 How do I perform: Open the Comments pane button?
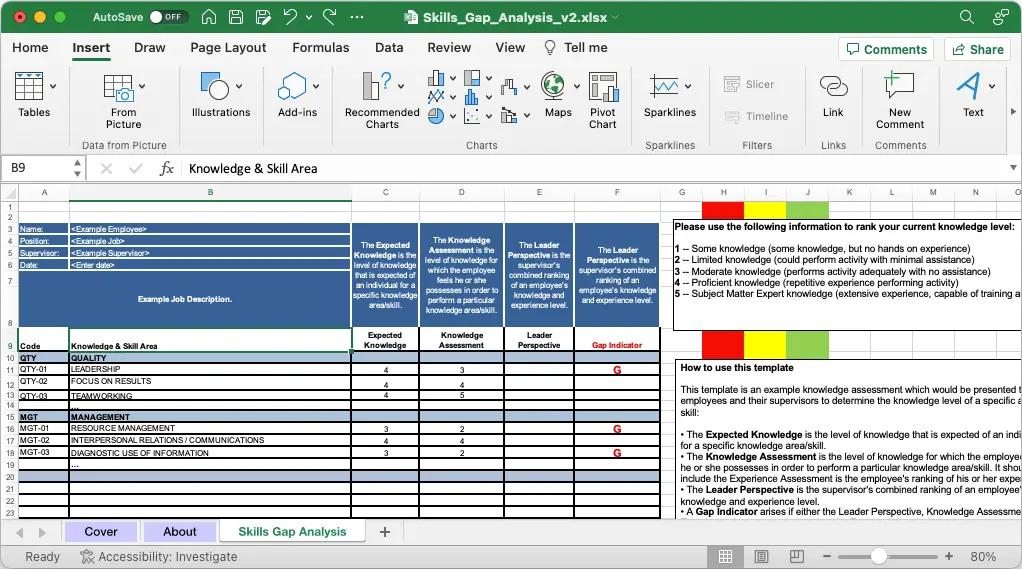tap(886, 50)
